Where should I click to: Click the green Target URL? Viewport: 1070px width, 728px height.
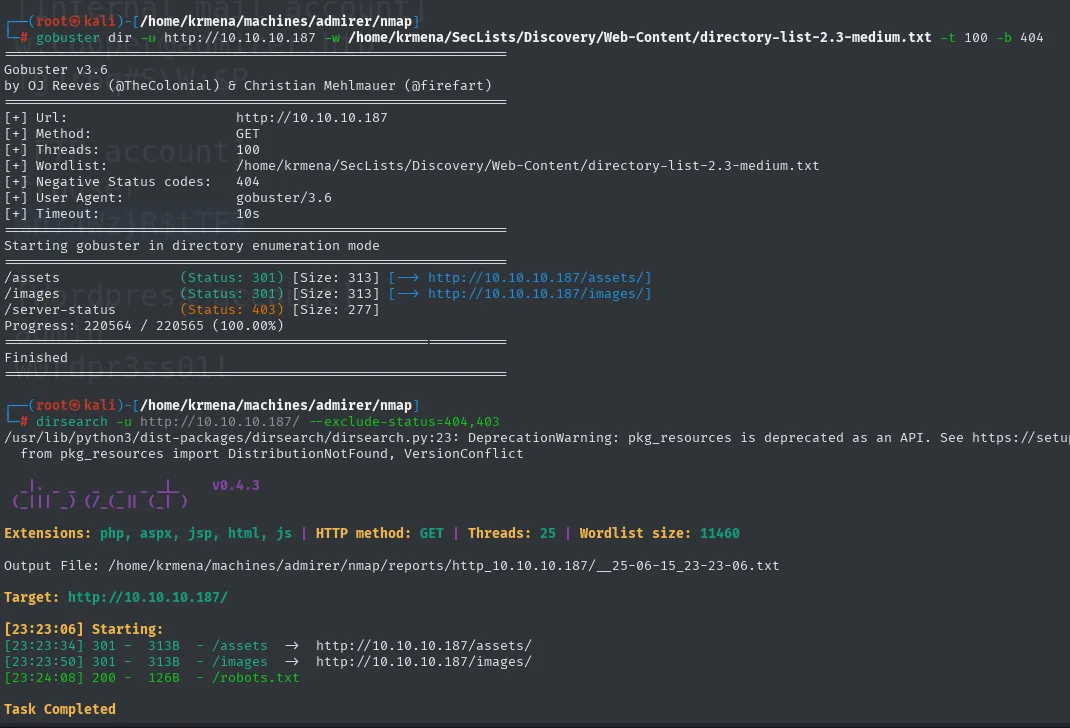(147, 597)
